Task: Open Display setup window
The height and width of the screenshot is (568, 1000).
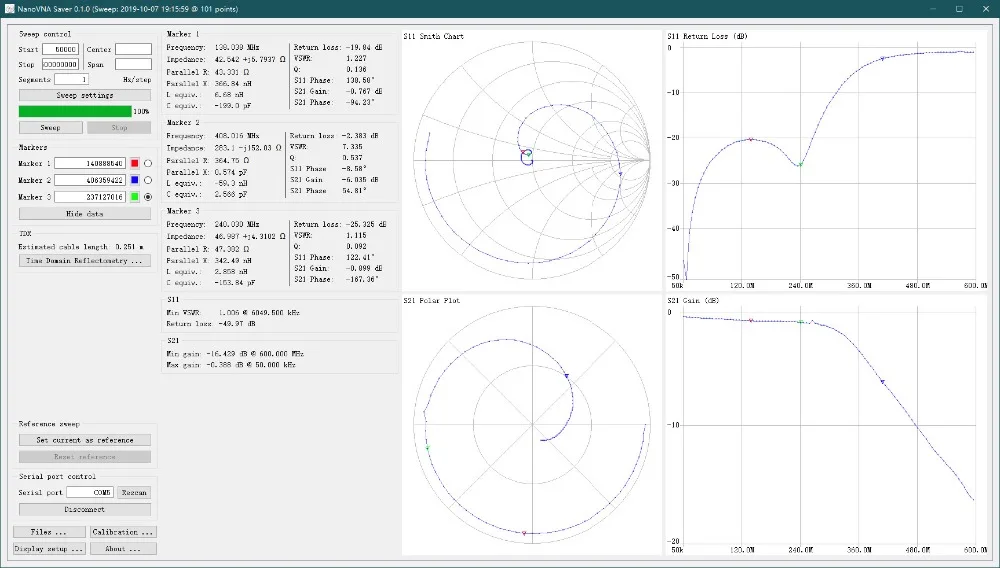Action: [49, 549]
